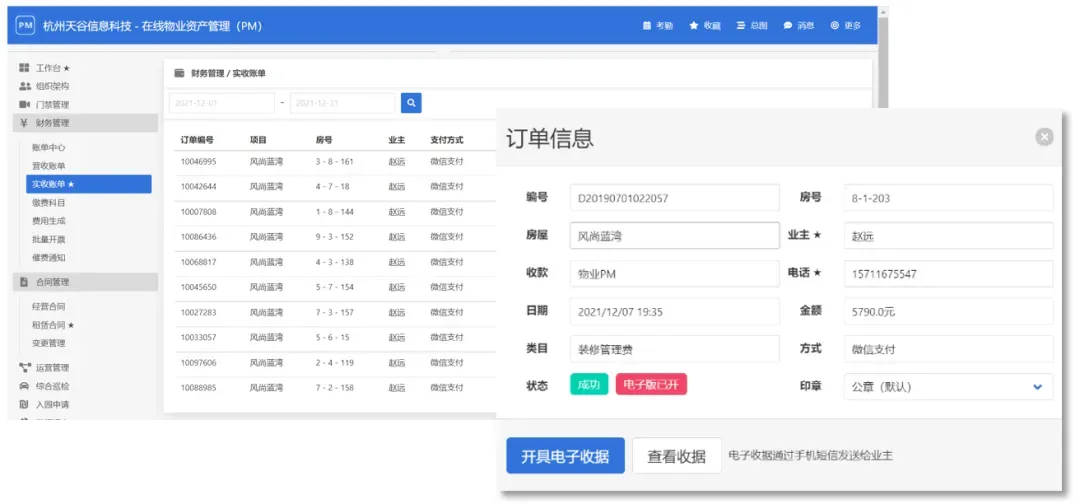
Task: Click the 开具电子收据 button
Action: click(x=565, y=456)
